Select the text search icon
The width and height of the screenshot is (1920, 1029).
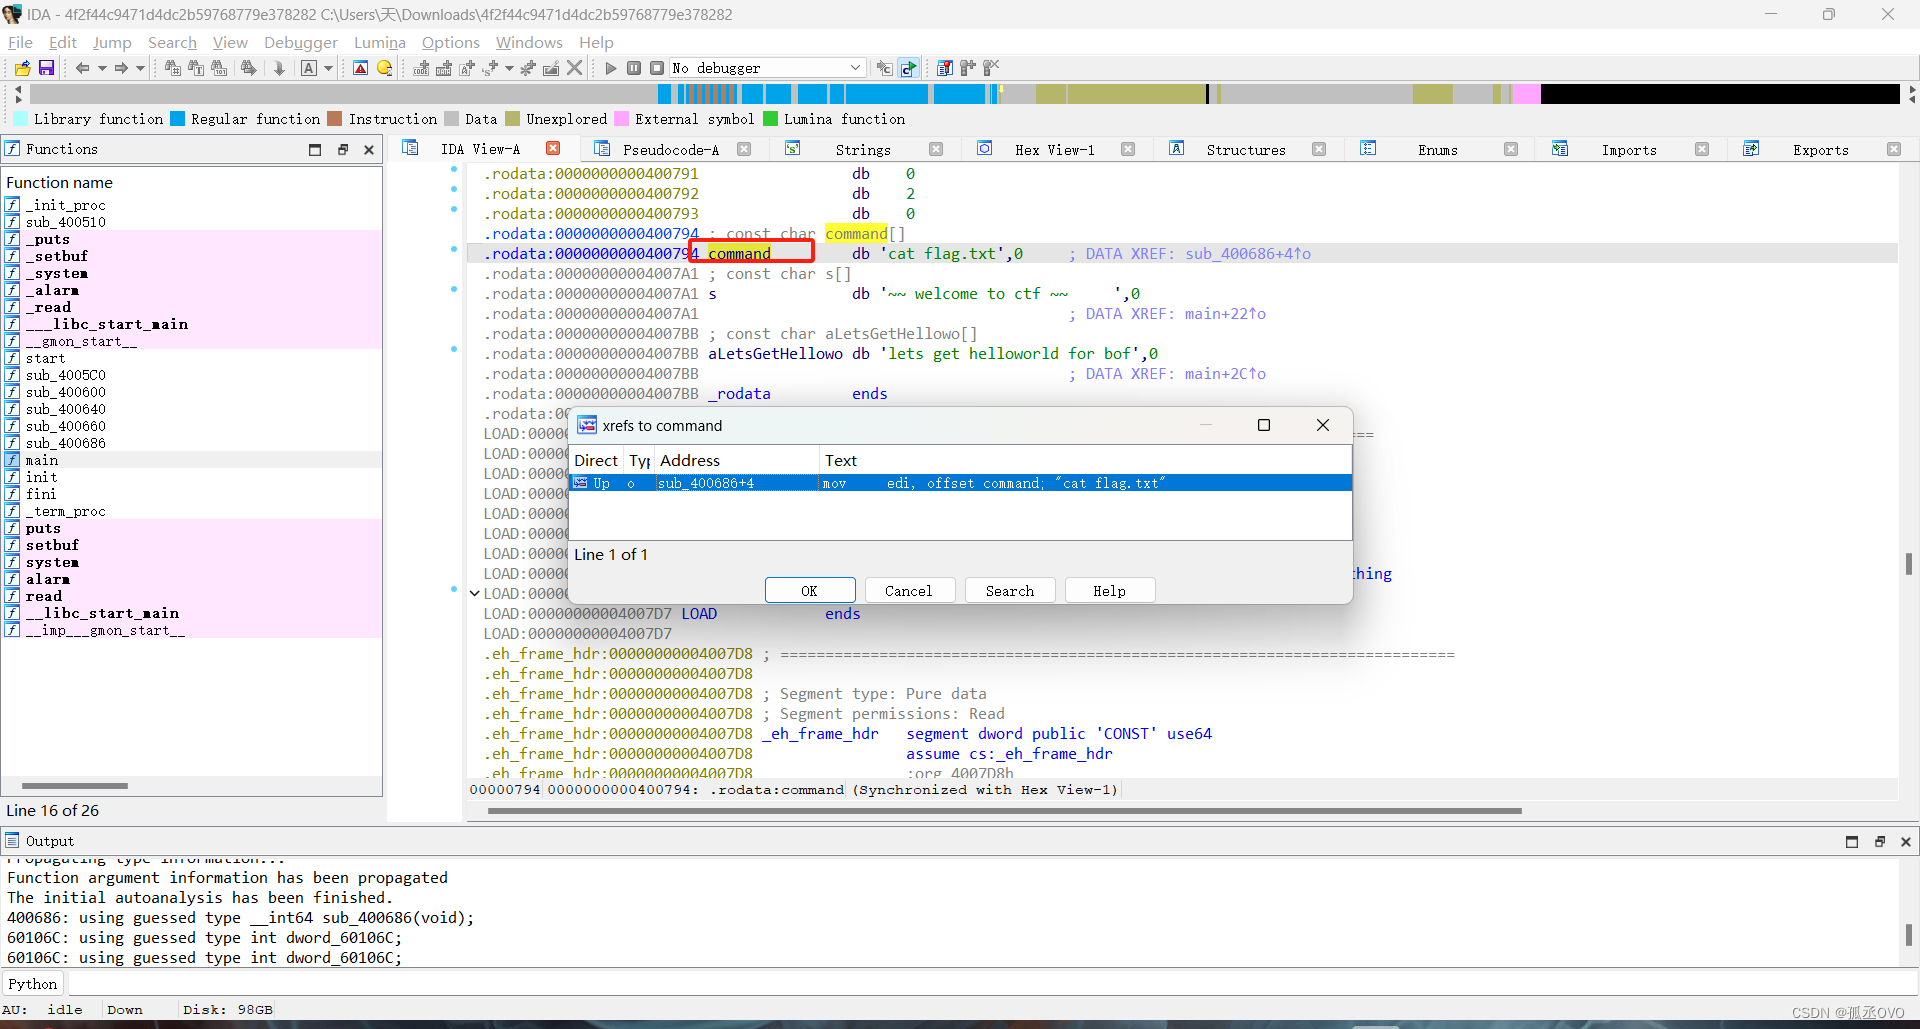(196, 67)
